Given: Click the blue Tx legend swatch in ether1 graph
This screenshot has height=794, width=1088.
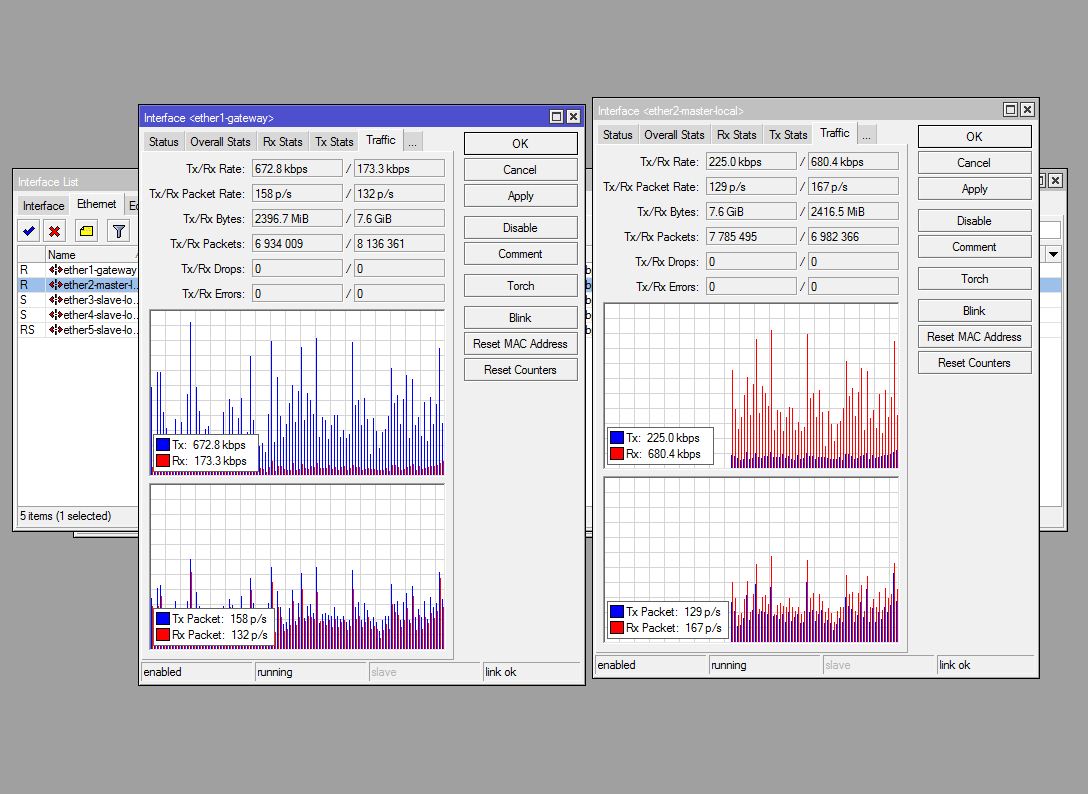Looking at the screenshot, I should coord(163,445).
